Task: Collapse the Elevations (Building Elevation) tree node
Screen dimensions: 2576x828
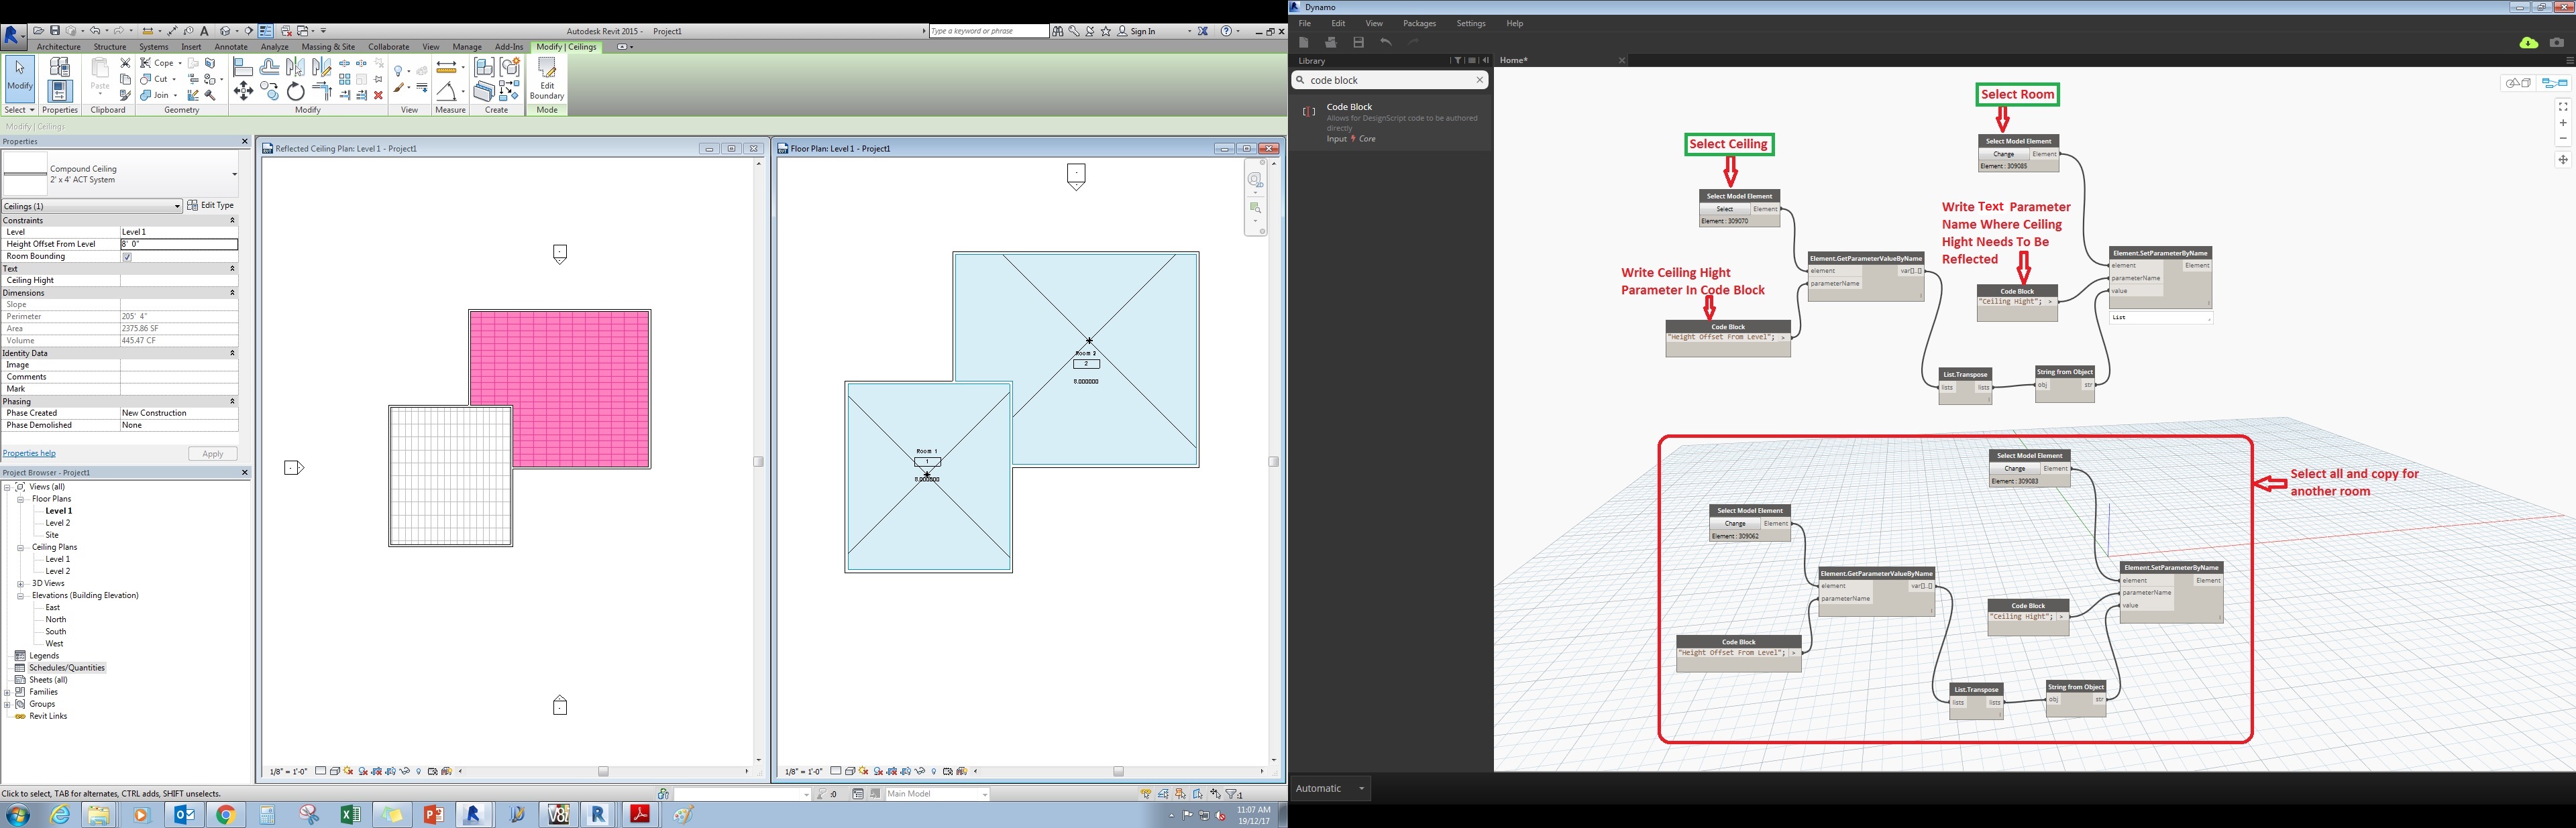Action: click(20, 596)
